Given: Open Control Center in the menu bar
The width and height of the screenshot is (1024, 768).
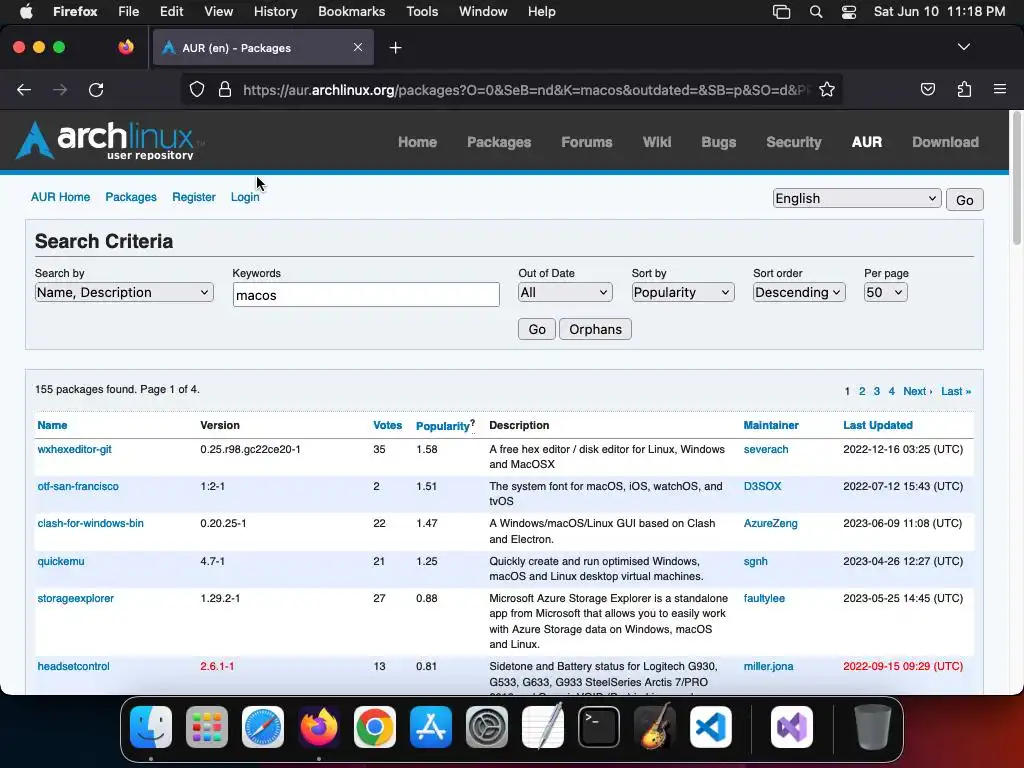Looking at the screenshot, I should pos(848,12).
